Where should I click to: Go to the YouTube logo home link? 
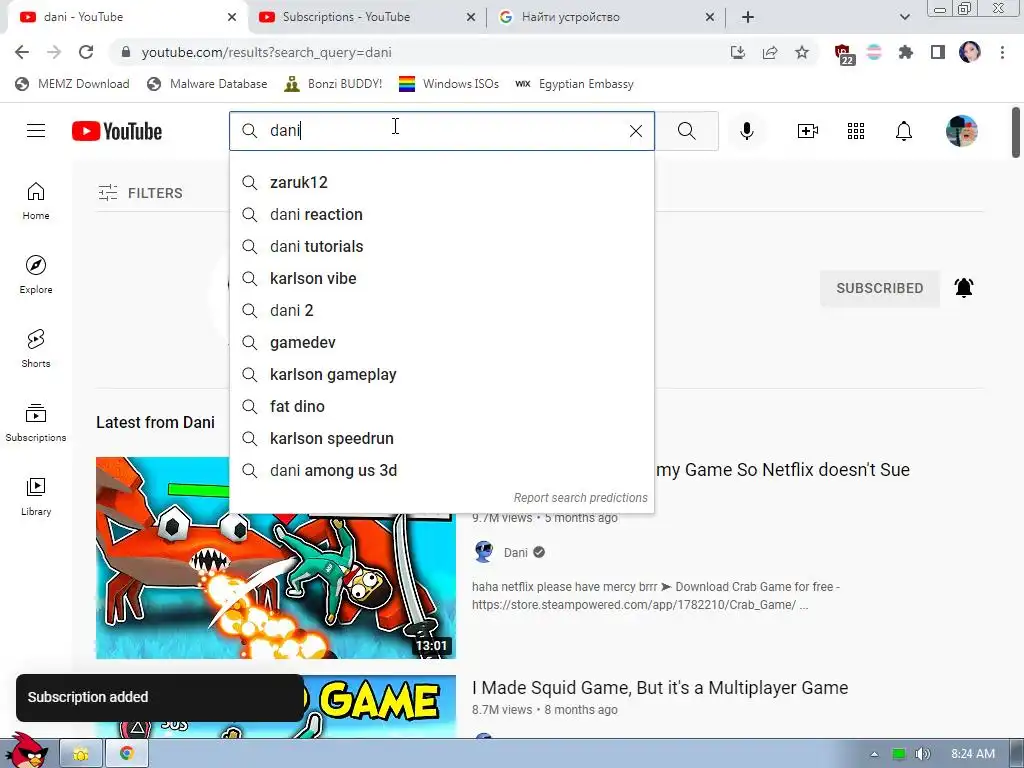tap(117, 131)
